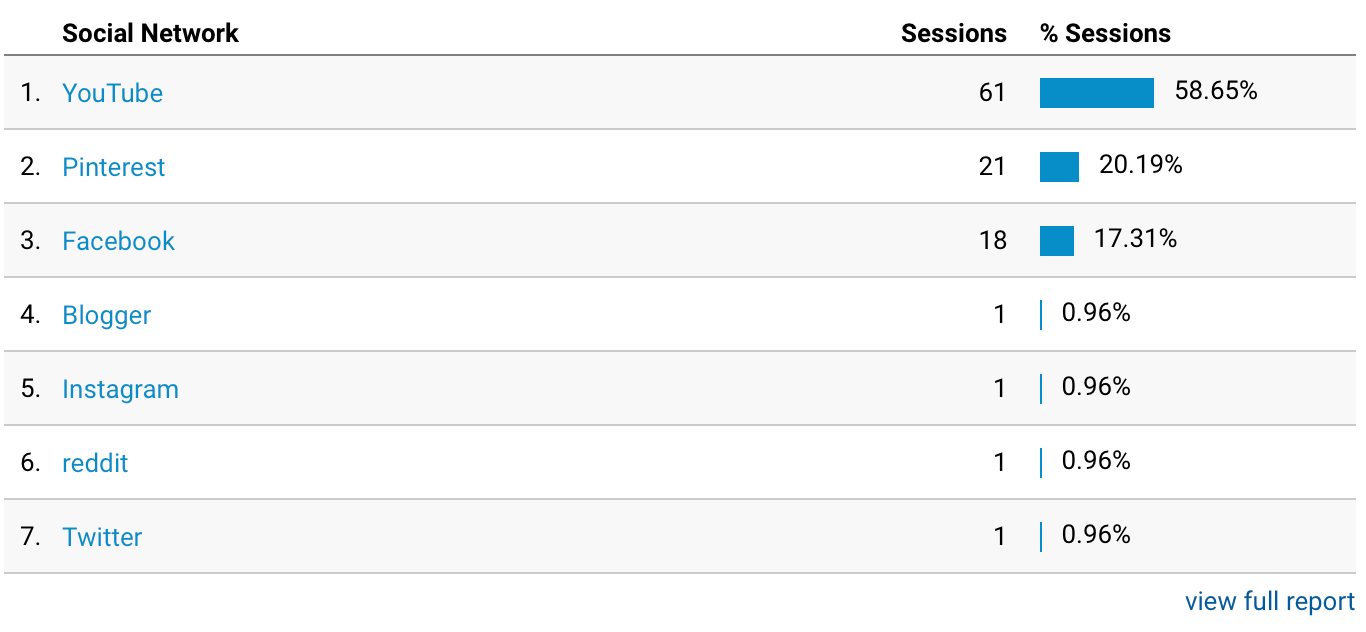Open the Blogger social network link
The image size is (1366, 632).
point(106,315)
